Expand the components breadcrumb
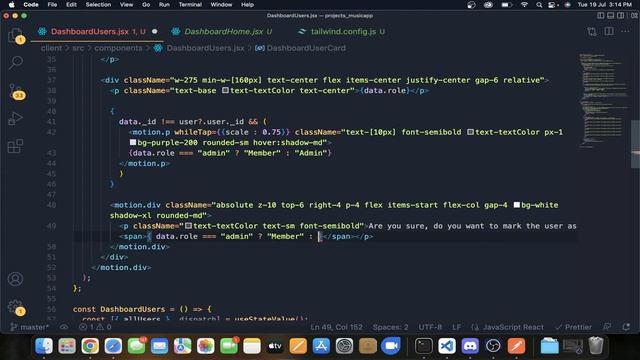 (x=118, y=48)
